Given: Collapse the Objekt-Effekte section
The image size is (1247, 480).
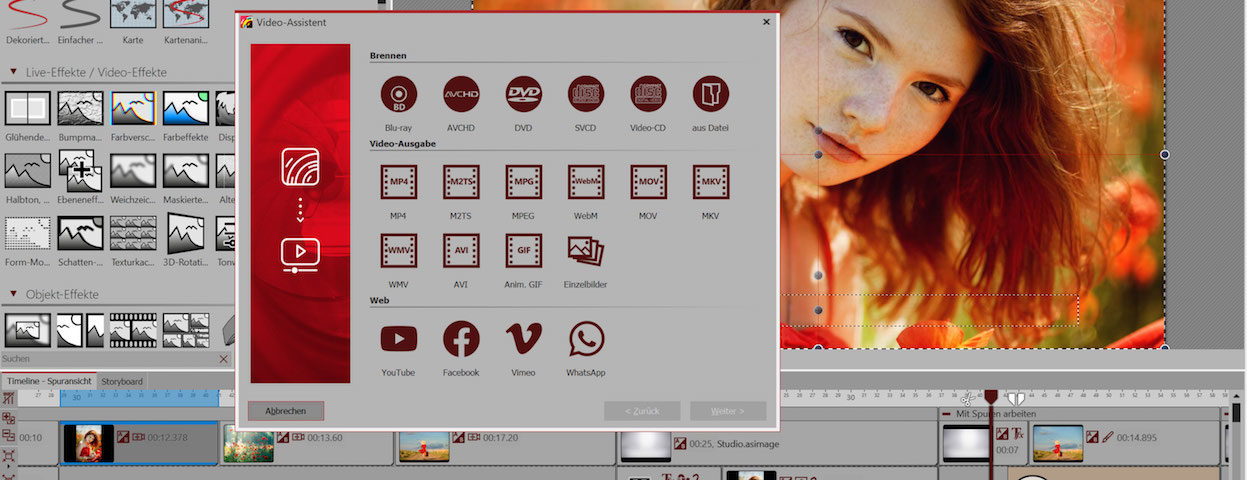Looking at the screenshot, I should pos(13,295).
